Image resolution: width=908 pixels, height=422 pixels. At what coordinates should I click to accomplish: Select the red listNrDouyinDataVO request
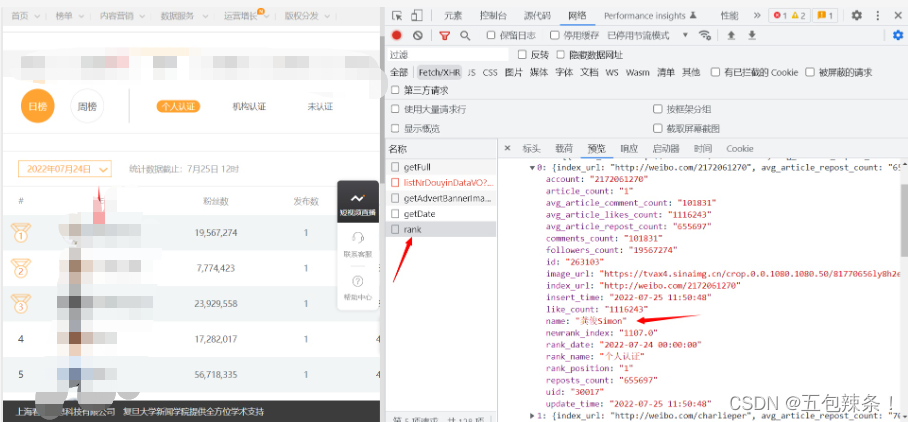[x=441, y=182]
